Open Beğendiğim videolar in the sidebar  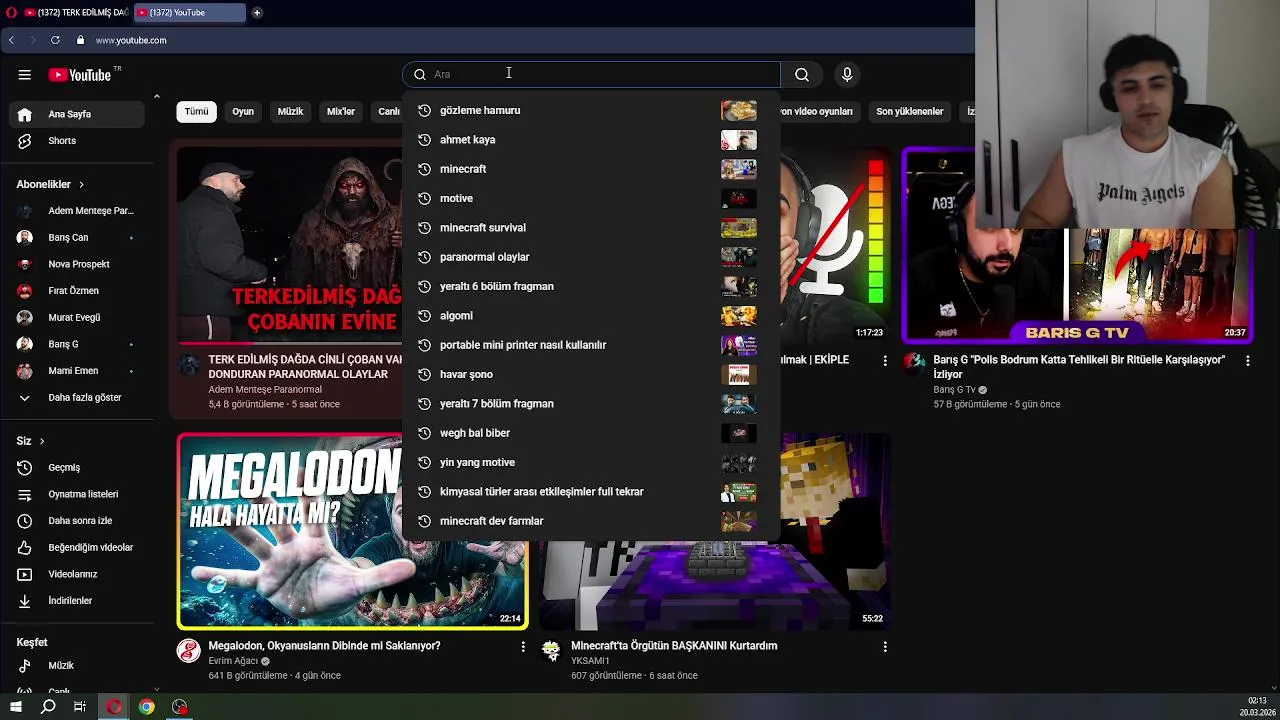pyautogui.click(x=76, y=548)
